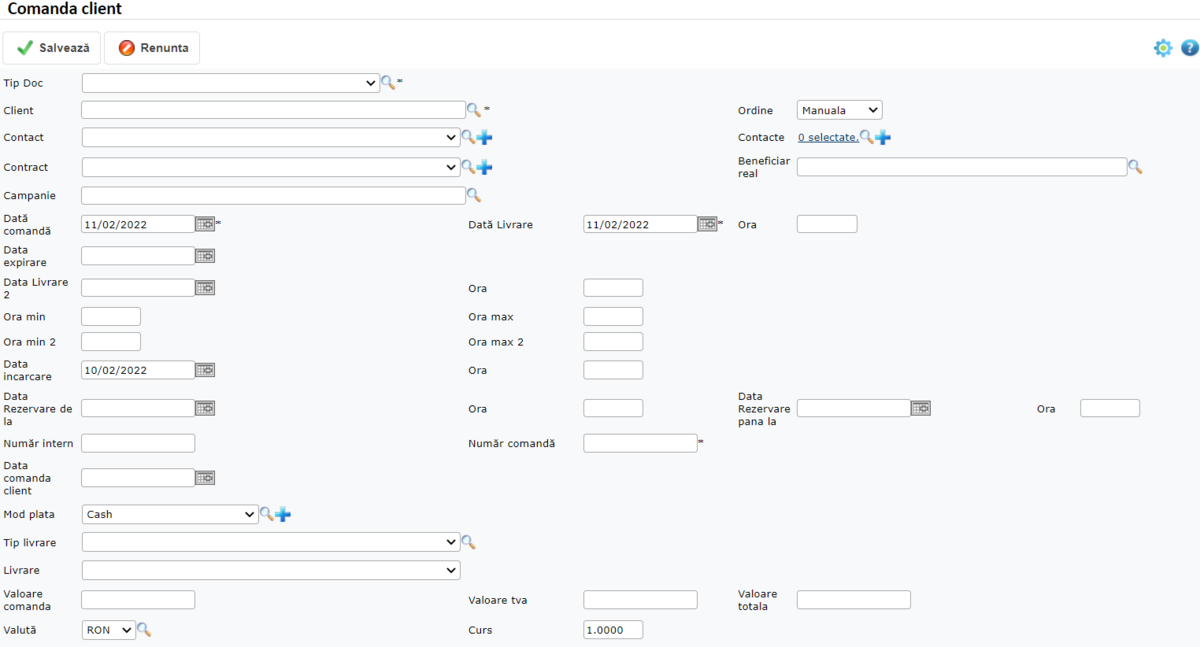Expand the Tip Doc dropdown
This screenshot has width=1200, height=647.
[230, 83]
